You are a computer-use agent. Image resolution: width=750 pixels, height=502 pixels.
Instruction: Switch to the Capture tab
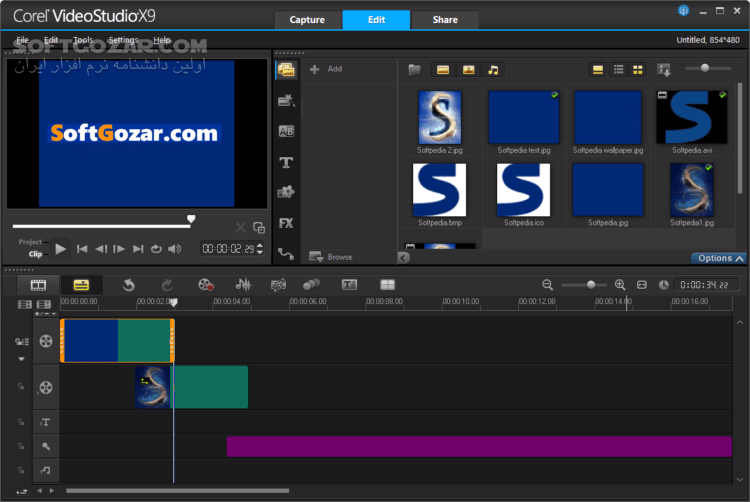[307, 20]
